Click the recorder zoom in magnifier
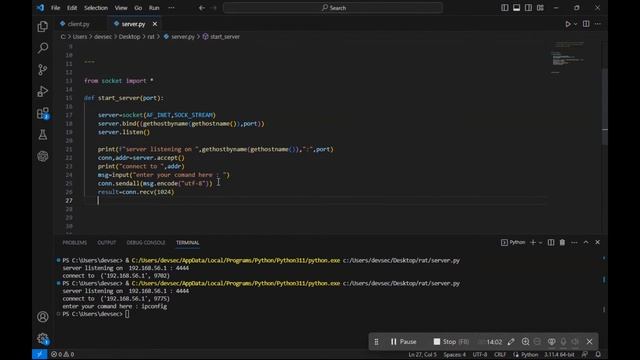Image resolution: width=640 pixels, height=360 pixels. tap(525, 342)
